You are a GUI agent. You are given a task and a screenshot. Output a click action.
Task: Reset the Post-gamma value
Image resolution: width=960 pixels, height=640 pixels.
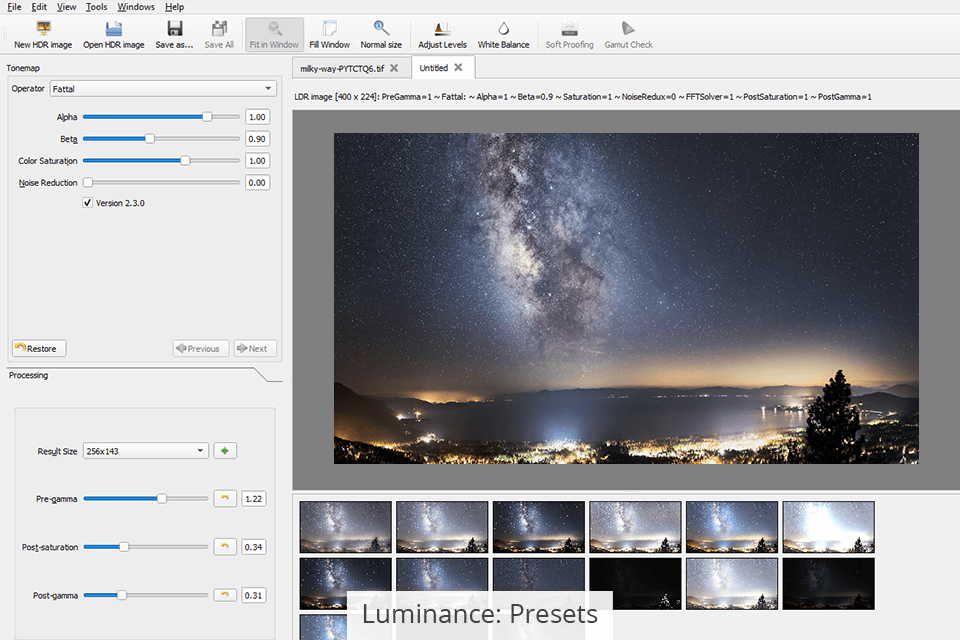pos(225,595)
